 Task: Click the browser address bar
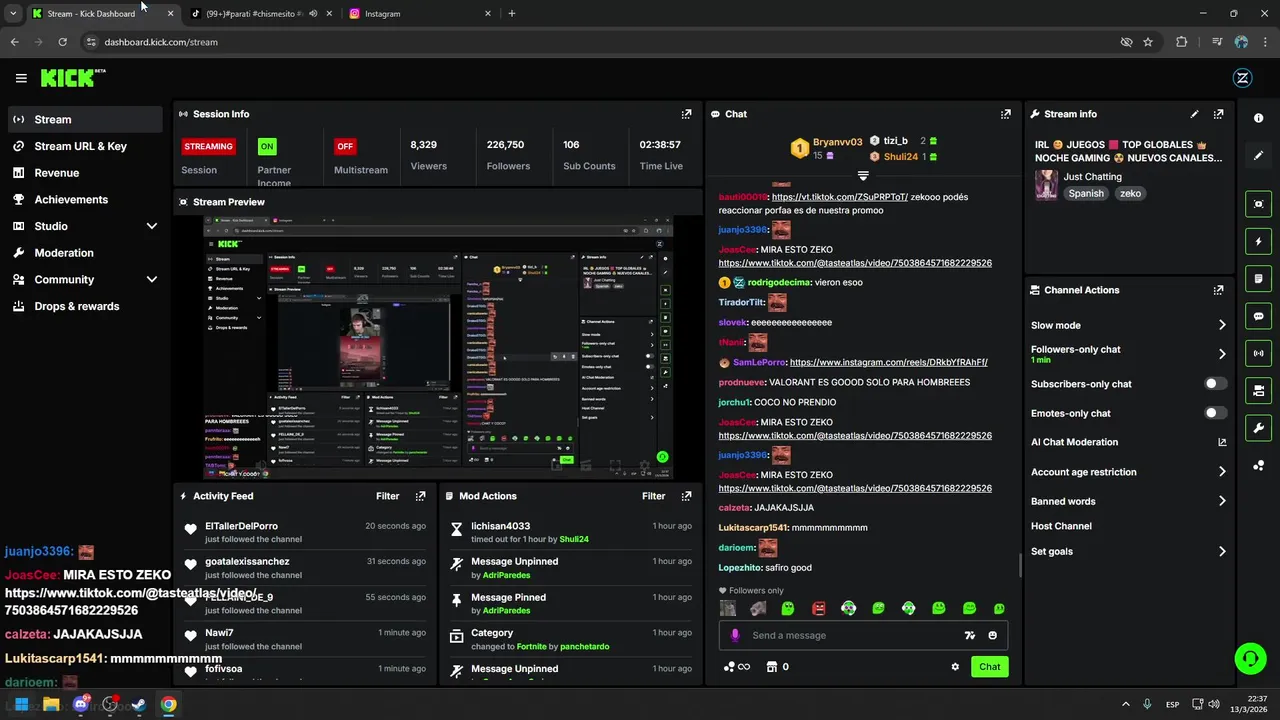(600, 42)
